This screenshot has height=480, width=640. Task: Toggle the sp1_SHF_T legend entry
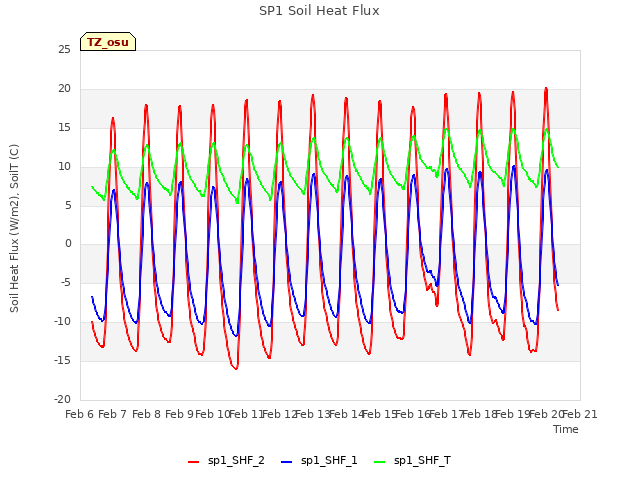click(413, 461)
